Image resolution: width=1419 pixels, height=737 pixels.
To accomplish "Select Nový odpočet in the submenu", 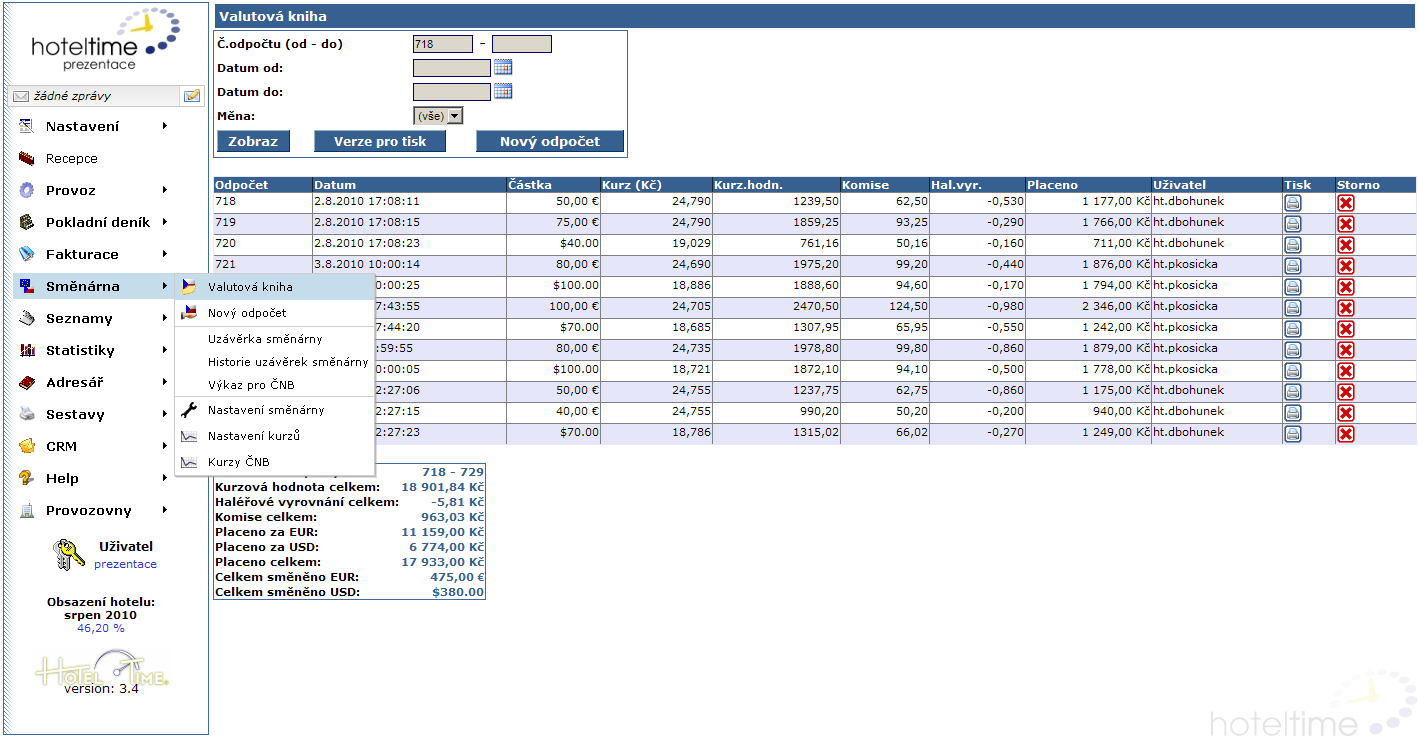I will (x=274, y=313).
